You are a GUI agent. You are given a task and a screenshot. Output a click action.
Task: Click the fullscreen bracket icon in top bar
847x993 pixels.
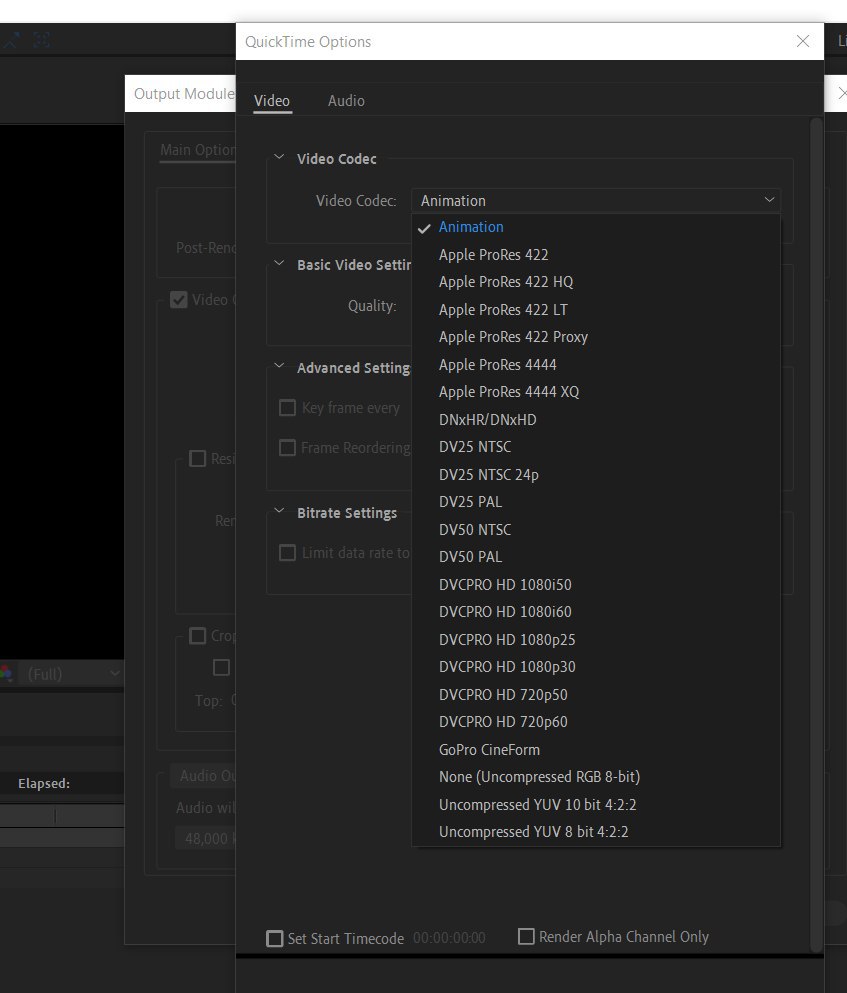click(41, 41)
